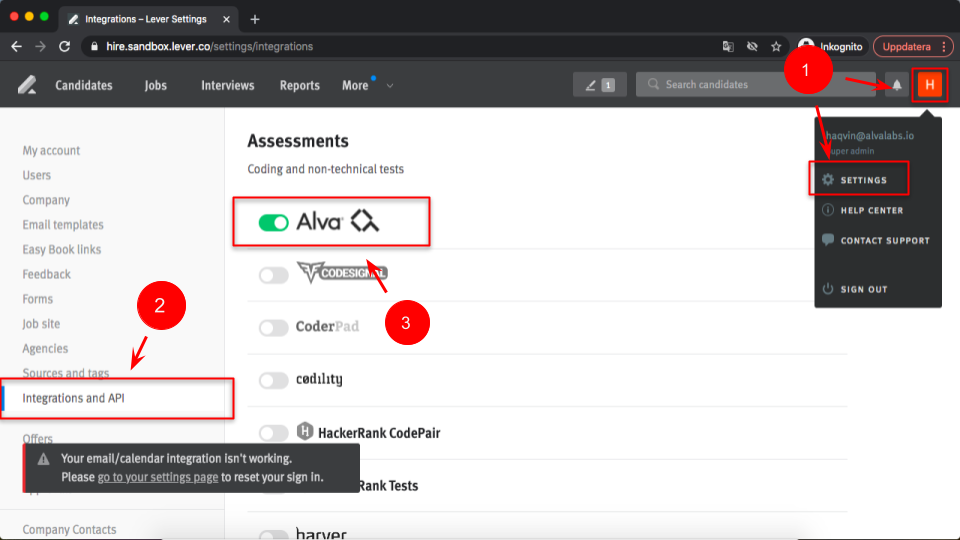Click the browser back arrow
The height and width of the screenshot is (540, 960).
[17, 46]
